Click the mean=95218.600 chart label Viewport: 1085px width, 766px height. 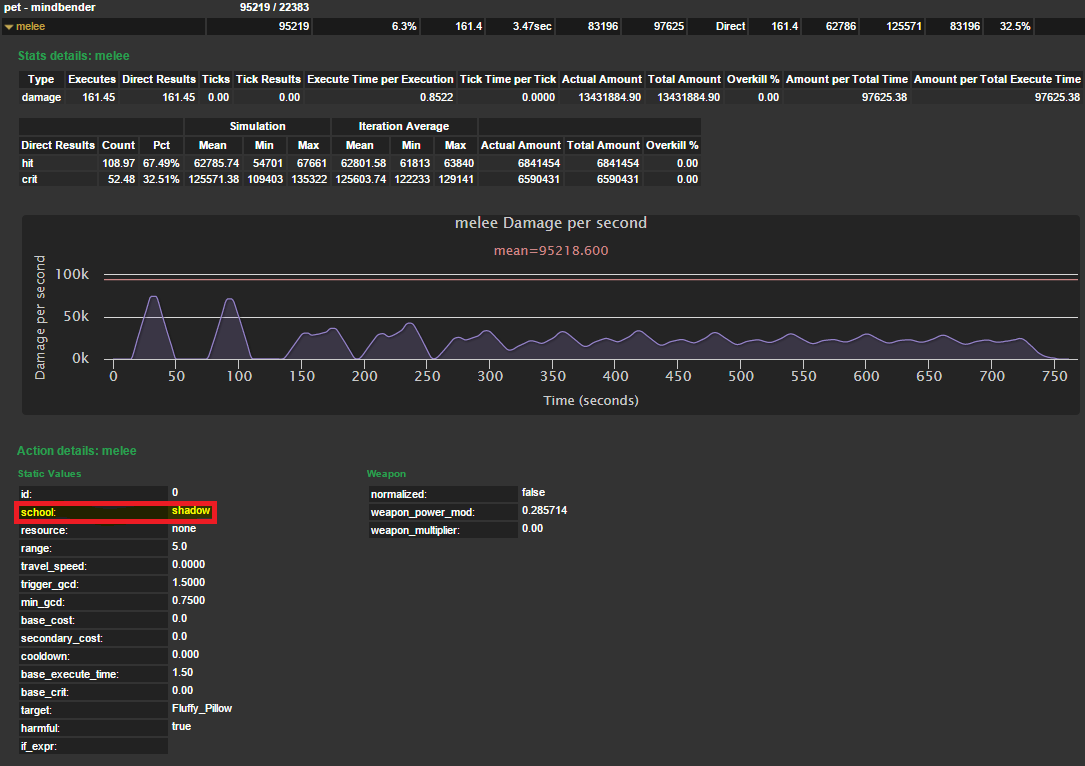coord(550,250)
